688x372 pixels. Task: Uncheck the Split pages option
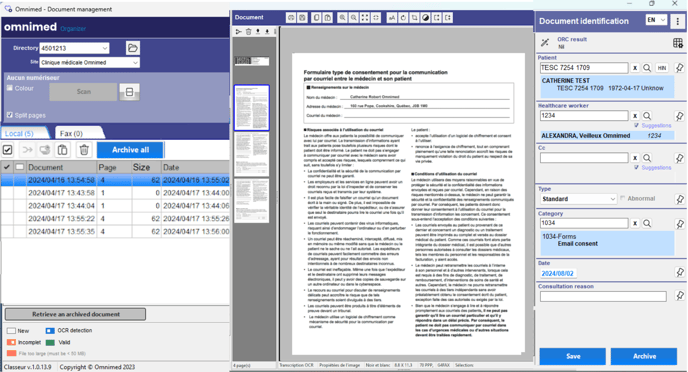(x=10, y=115)
